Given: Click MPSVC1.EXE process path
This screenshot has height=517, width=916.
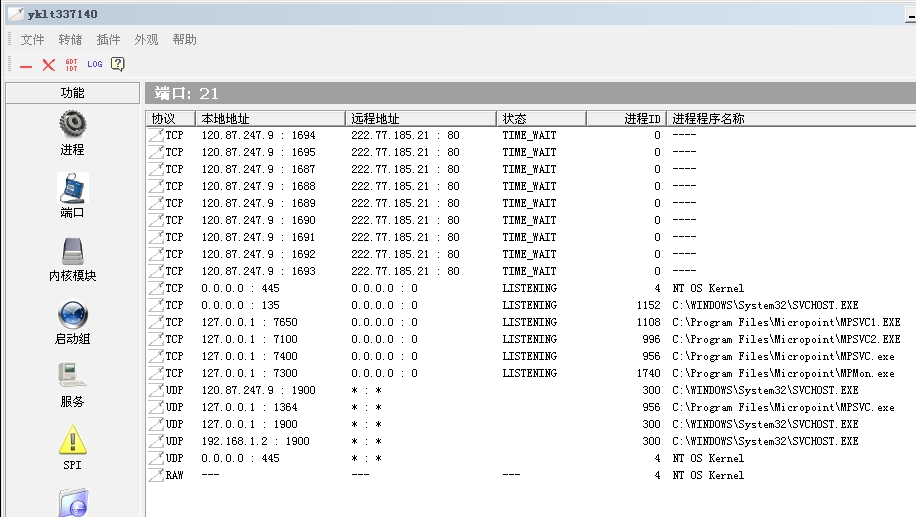Looking at the screenshot, I should point(786,322).
